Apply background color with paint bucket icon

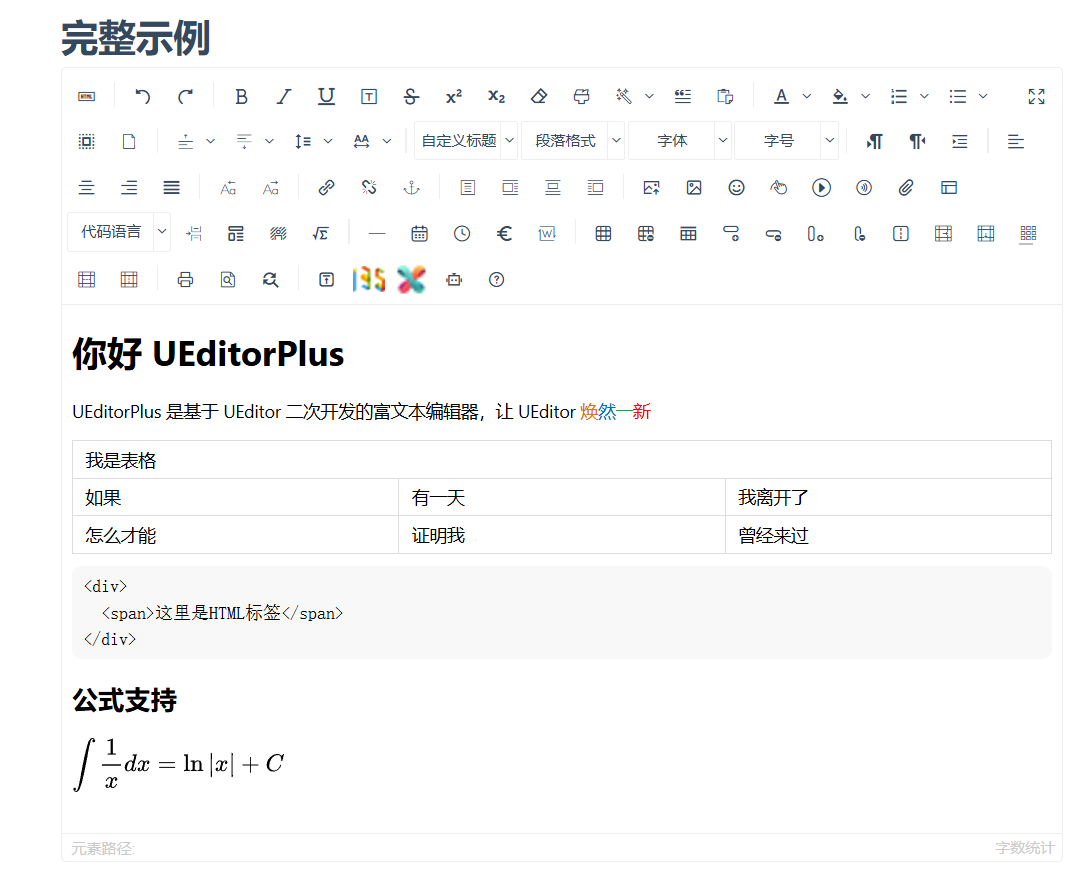tap(840, 96)
